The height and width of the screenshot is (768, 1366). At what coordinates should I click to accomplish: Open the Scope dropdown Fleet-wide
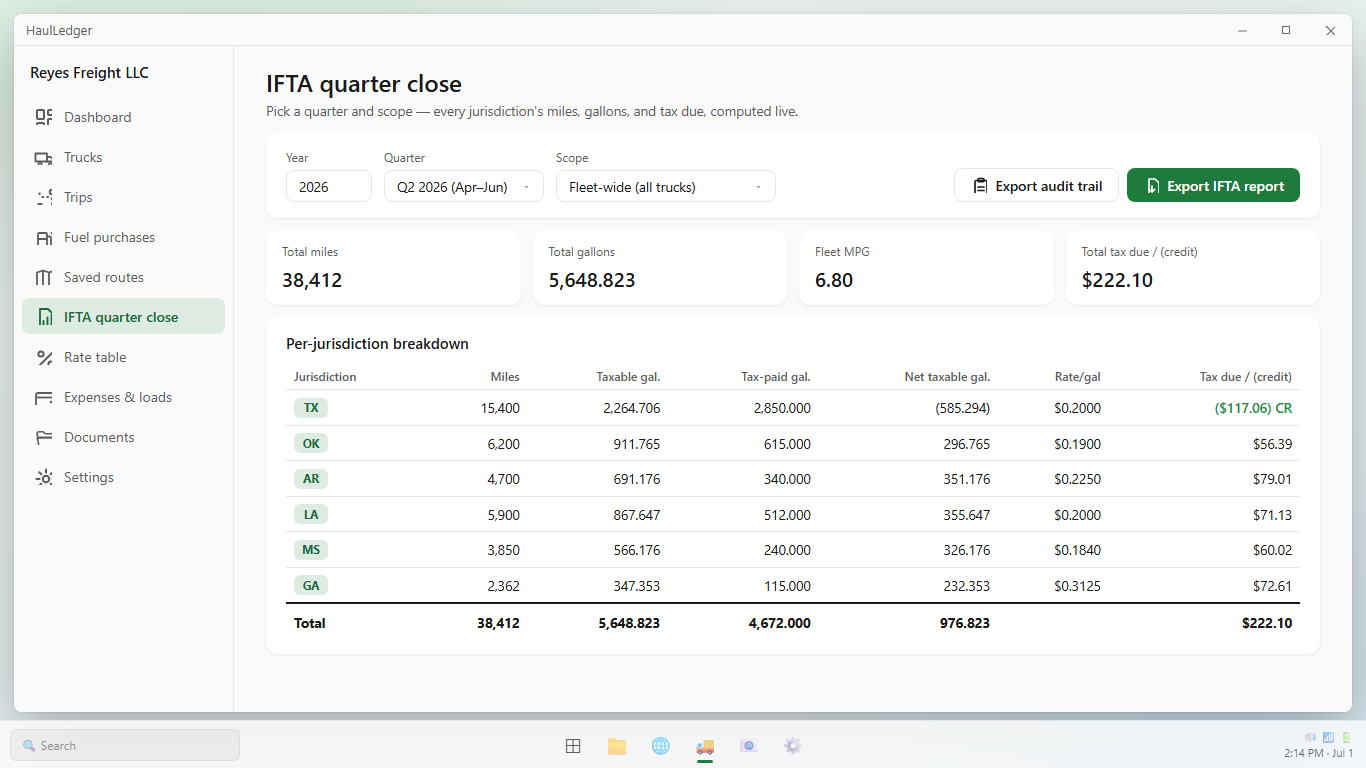click(666, 186)
